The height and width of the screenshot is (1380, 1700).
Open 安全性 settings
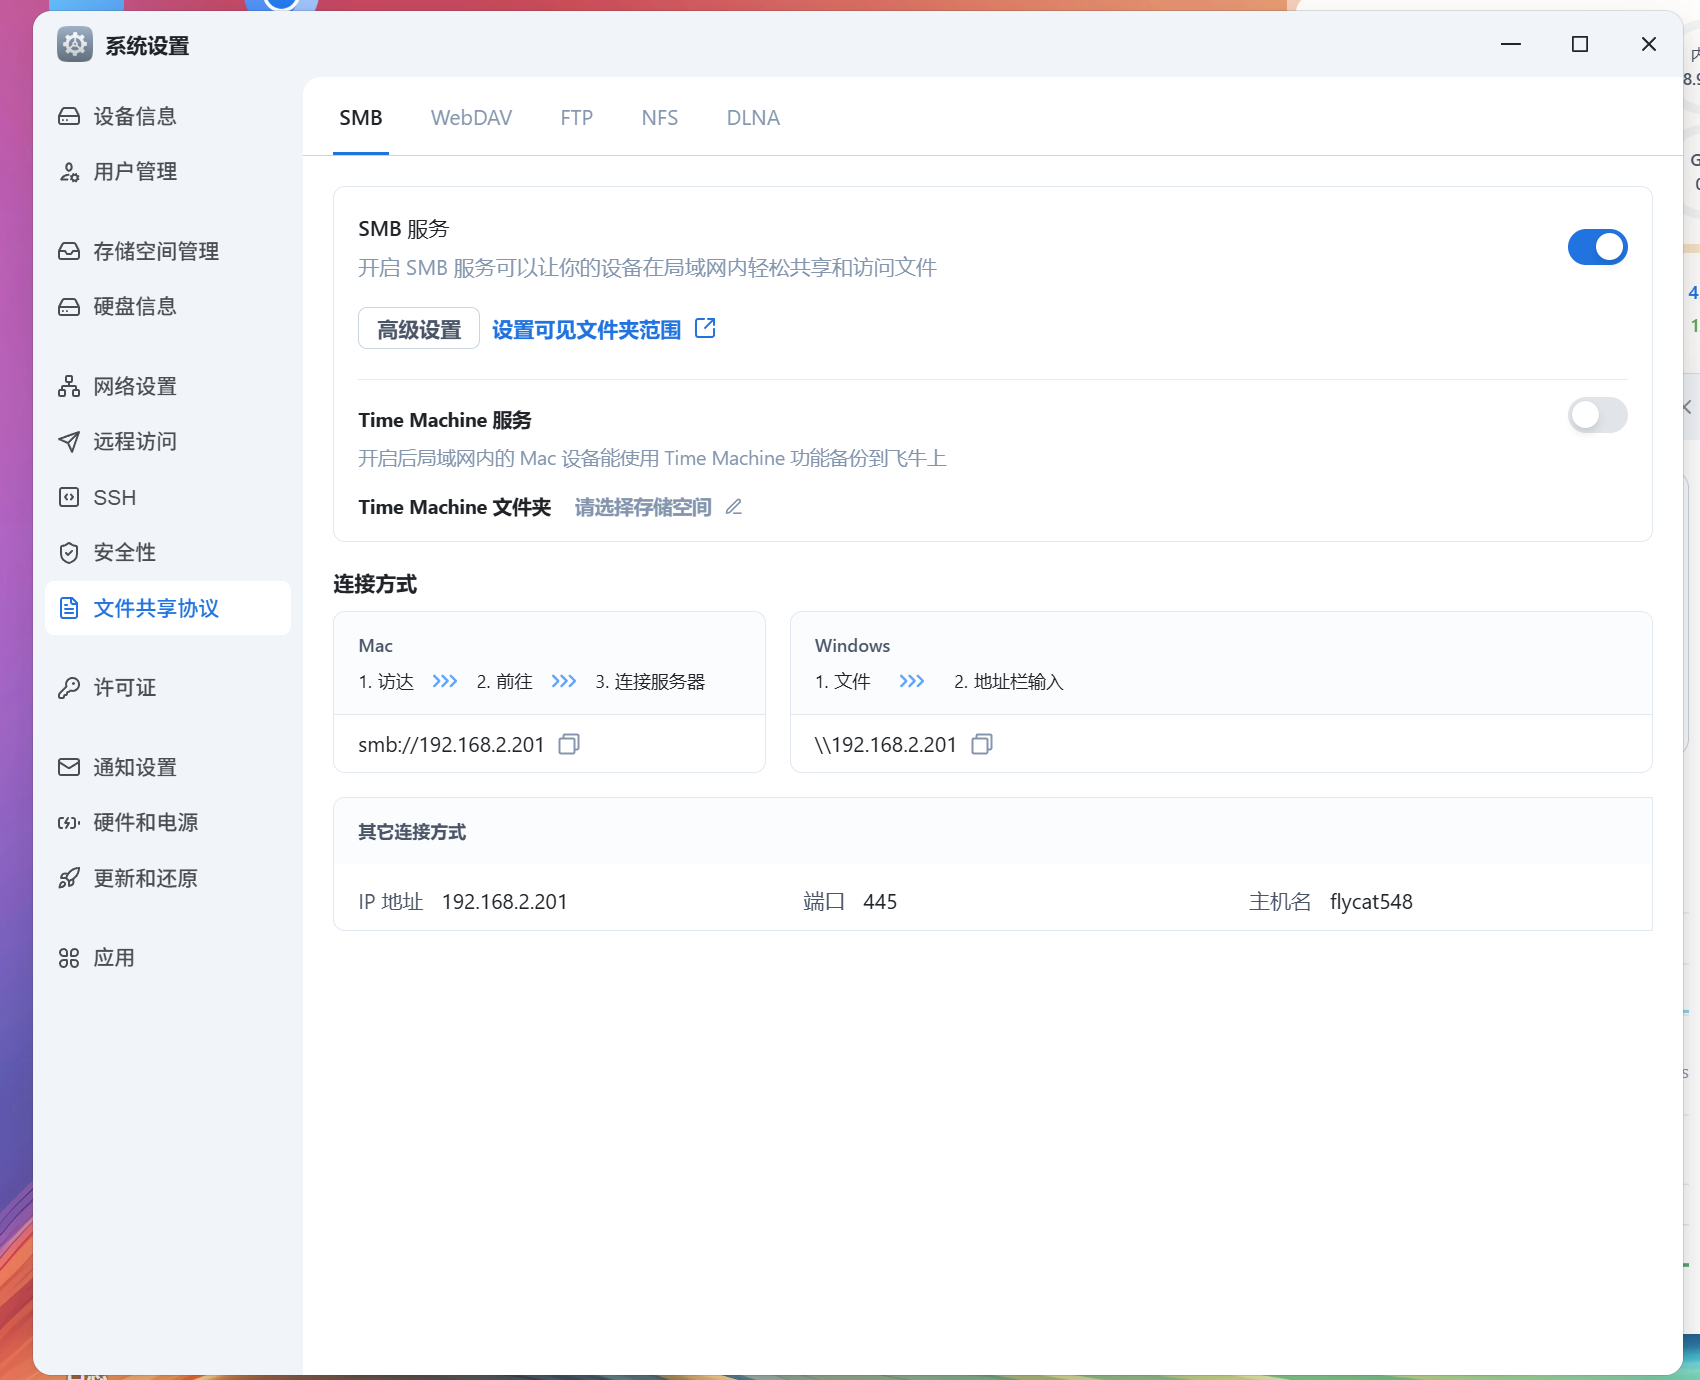124,553
